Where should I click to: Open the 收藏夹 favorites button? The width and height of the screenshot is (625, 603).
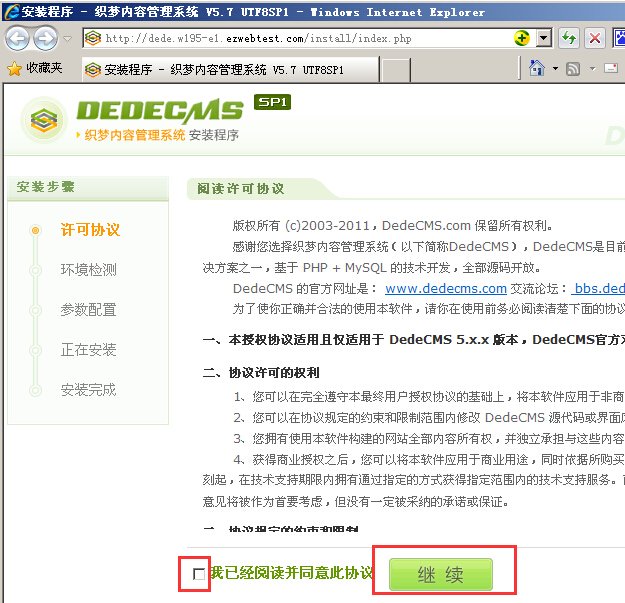pos(35,68)
